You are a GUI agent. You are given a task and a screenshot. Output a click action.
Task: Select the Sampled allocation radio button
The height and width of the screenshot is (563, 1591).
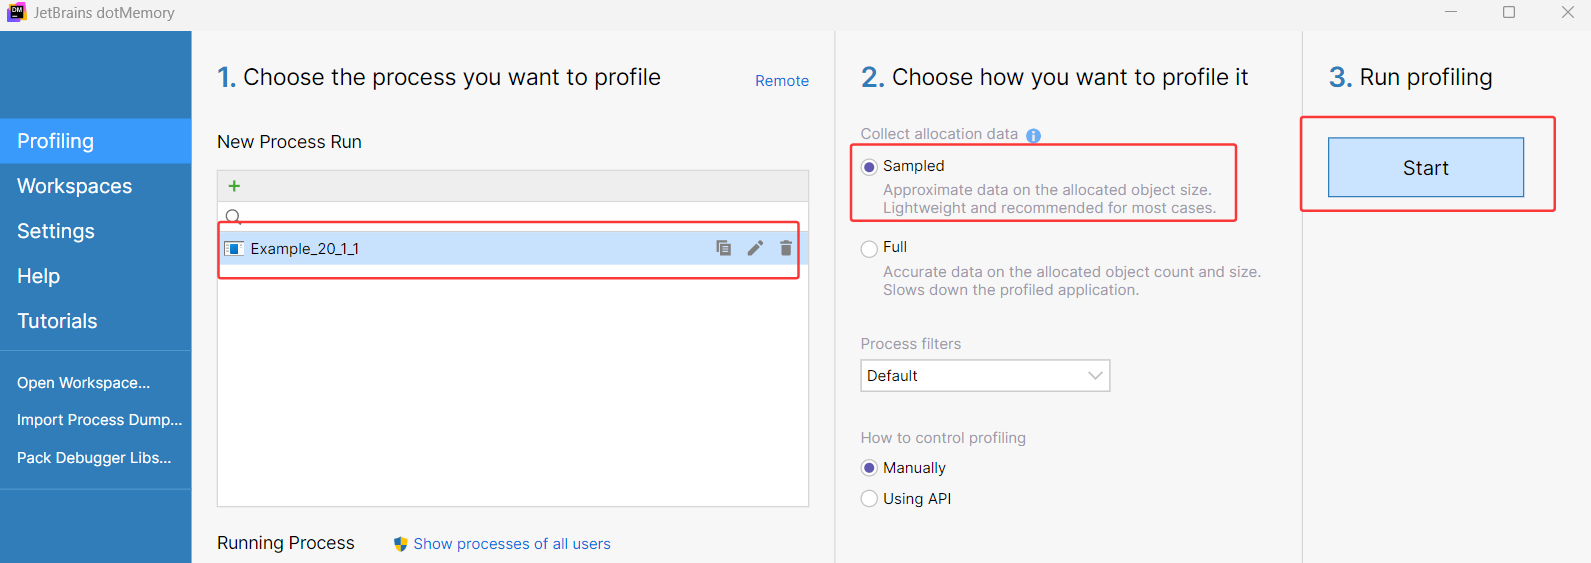[x=869, y=167]
